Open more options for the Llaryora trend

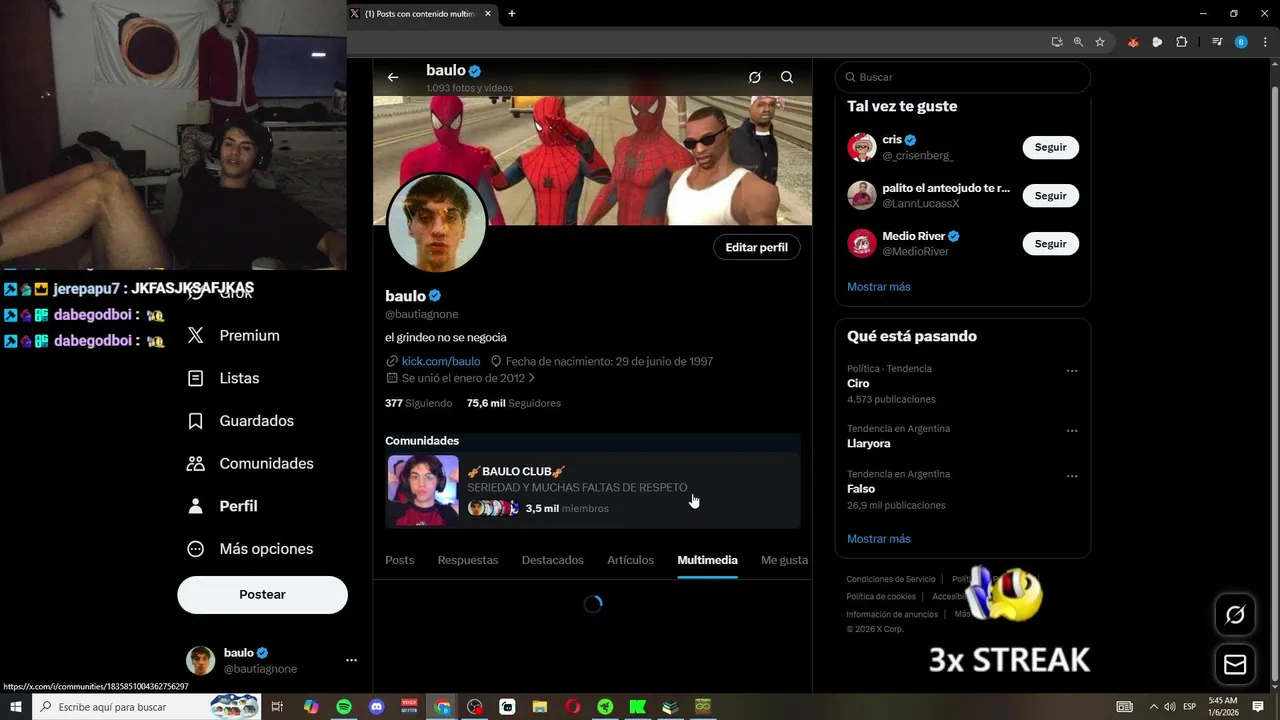coord(1072,431)
